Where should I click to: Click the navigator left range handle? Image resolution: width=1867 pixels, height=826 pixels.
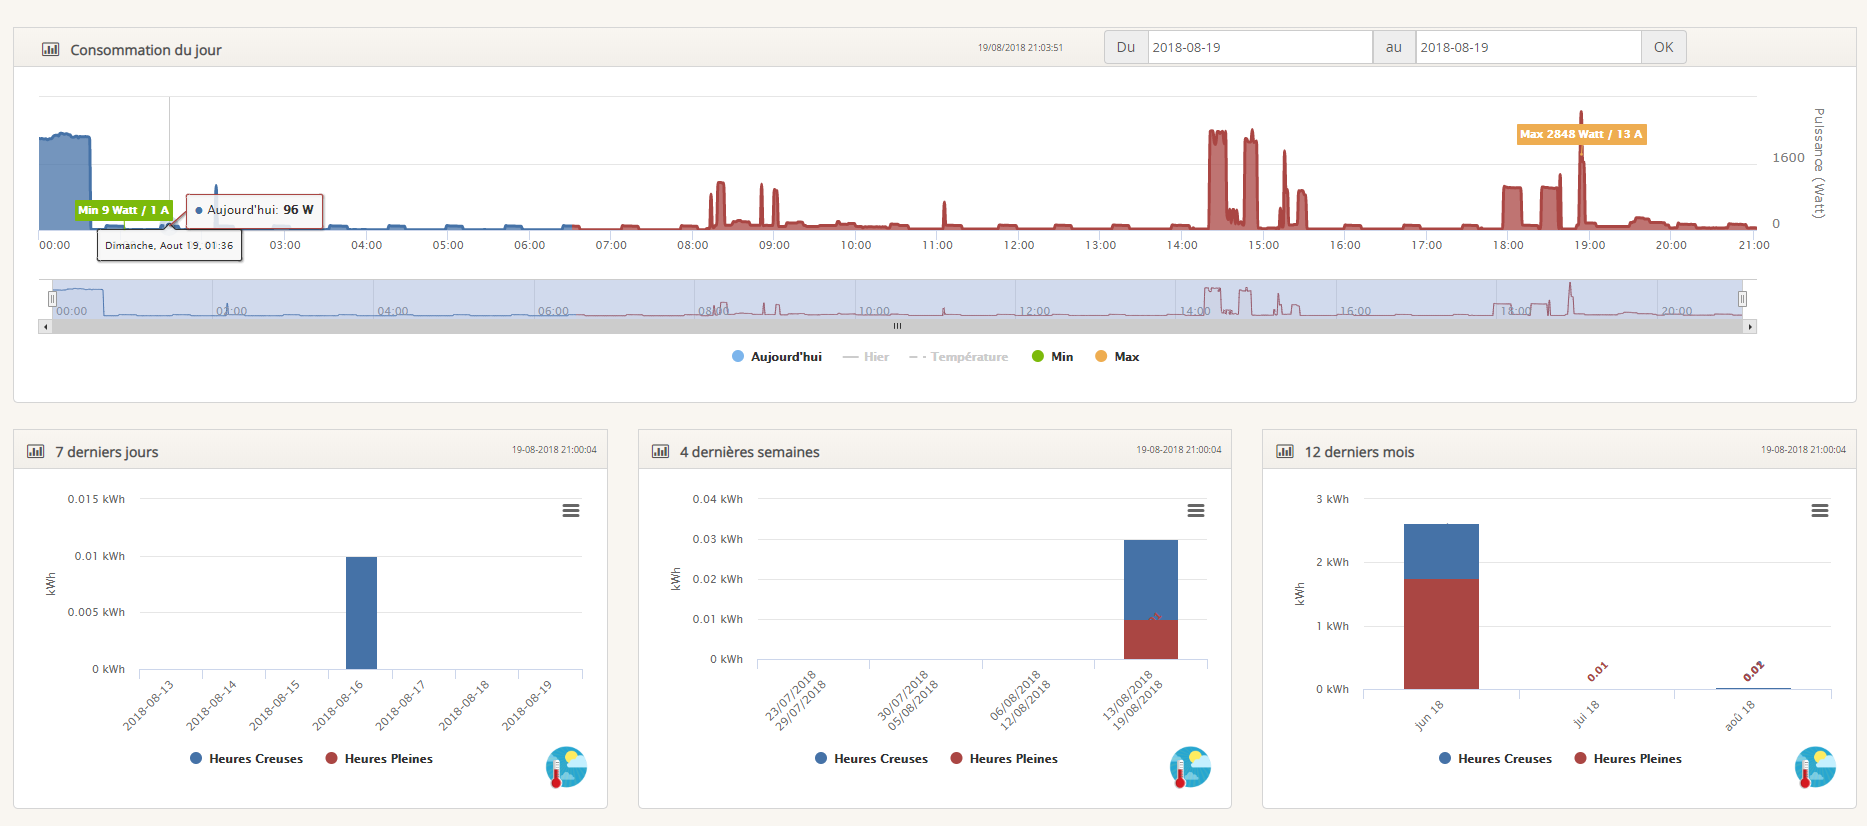click(52, 299)
